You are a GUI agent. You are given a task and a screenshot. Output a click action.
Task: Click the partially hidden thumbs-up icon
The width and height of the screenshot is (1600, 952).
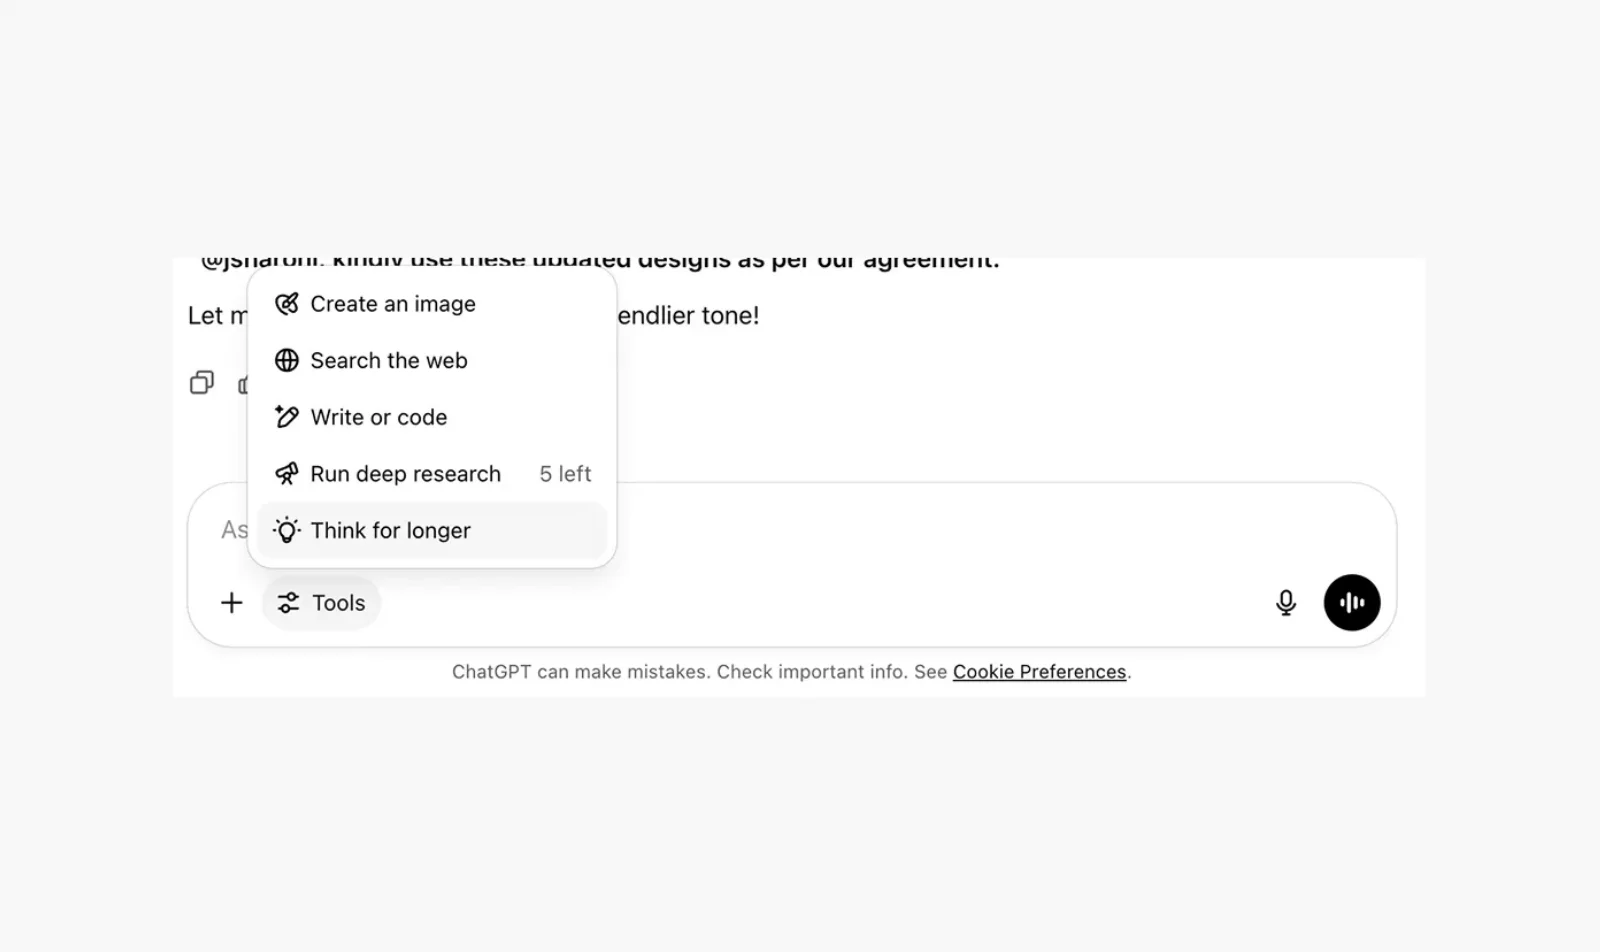click(242, 385)
